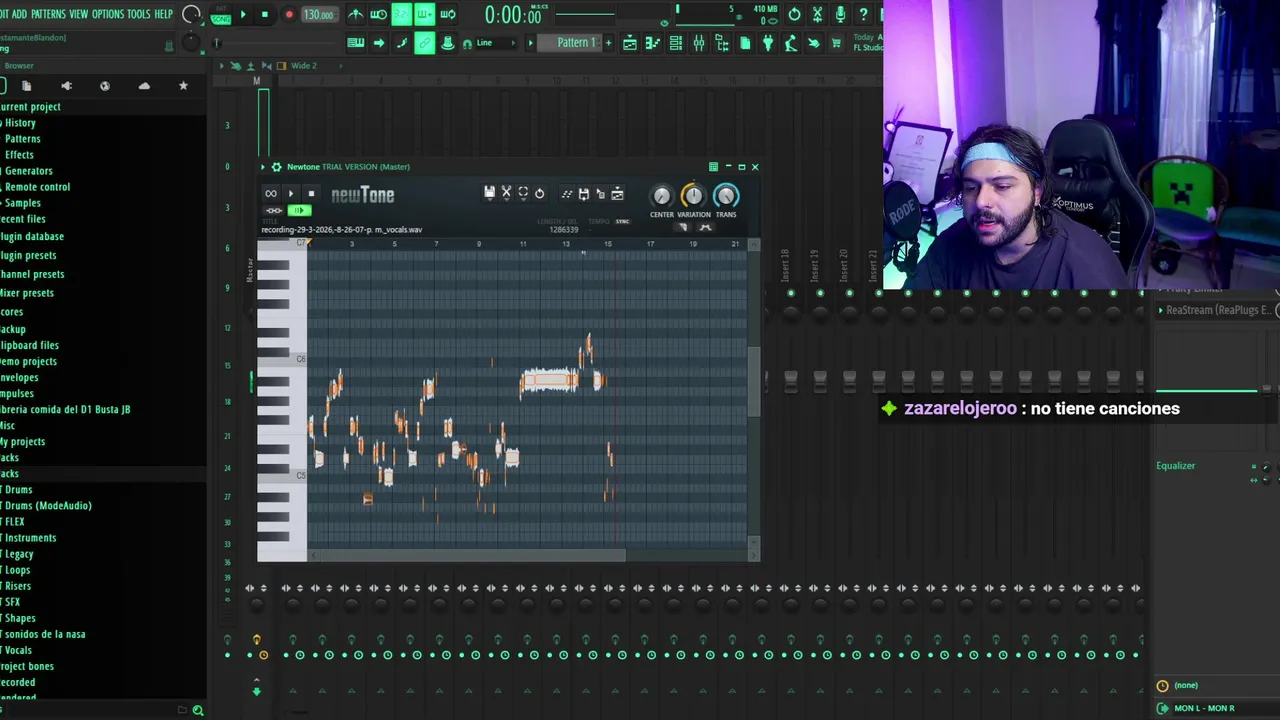This screenshot has height=720, width=1280.
Task: Click the send to playlist icon in Newtone
Action: [x=617, y=193]
